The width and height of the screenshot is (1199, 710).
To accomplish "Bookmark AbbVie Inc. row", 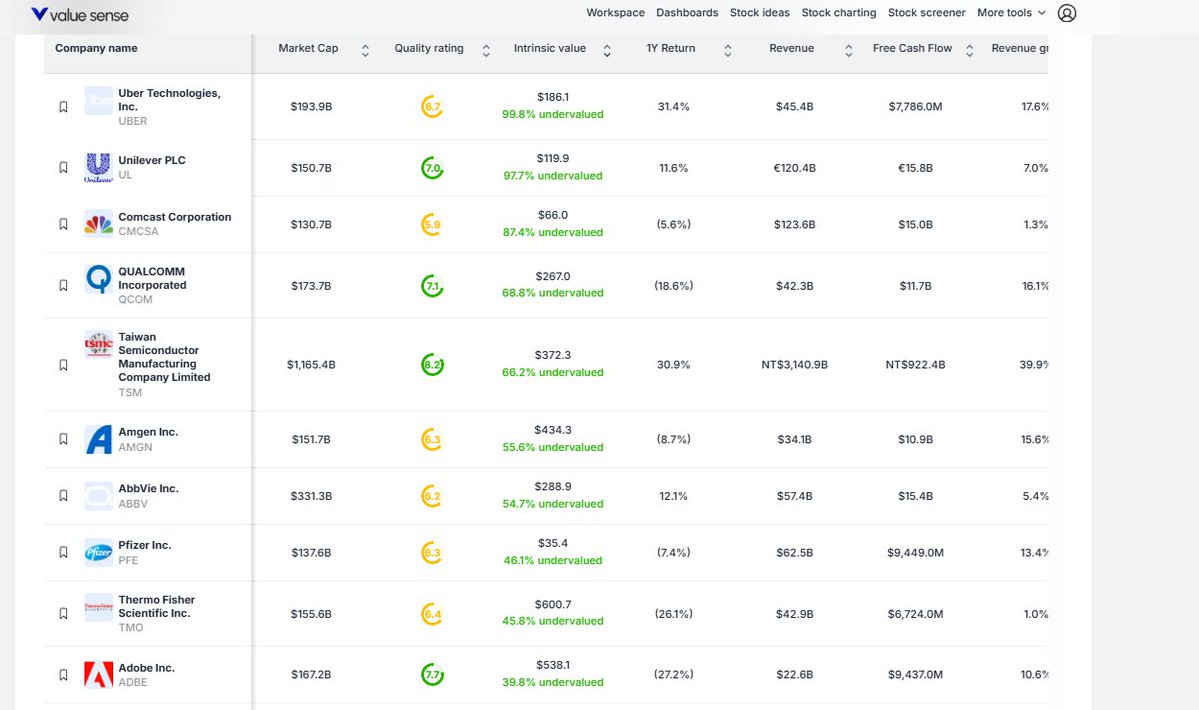I will [x=63, y=495].
